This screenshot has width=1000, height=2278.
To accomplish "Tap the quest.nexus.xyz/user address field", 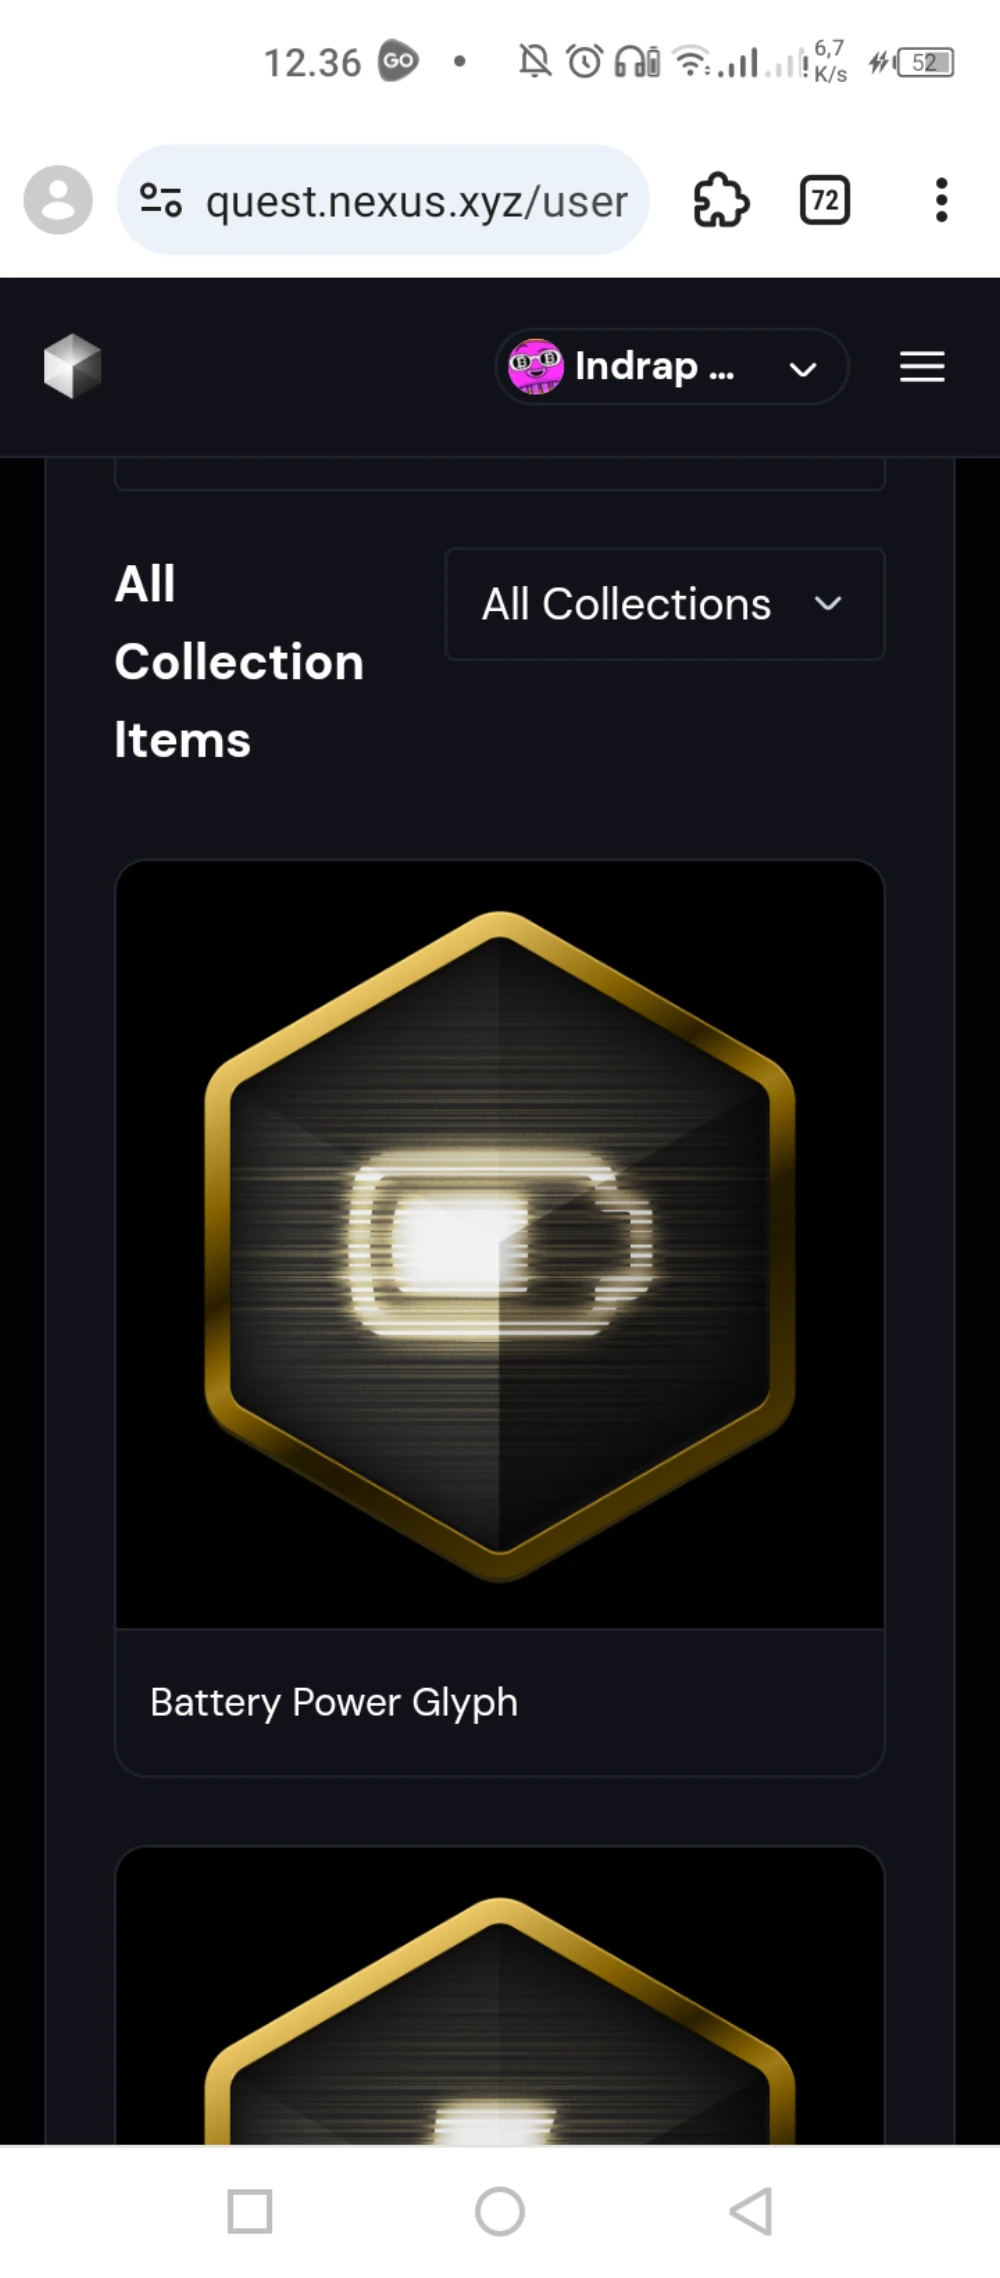I will tap(384, 201).
